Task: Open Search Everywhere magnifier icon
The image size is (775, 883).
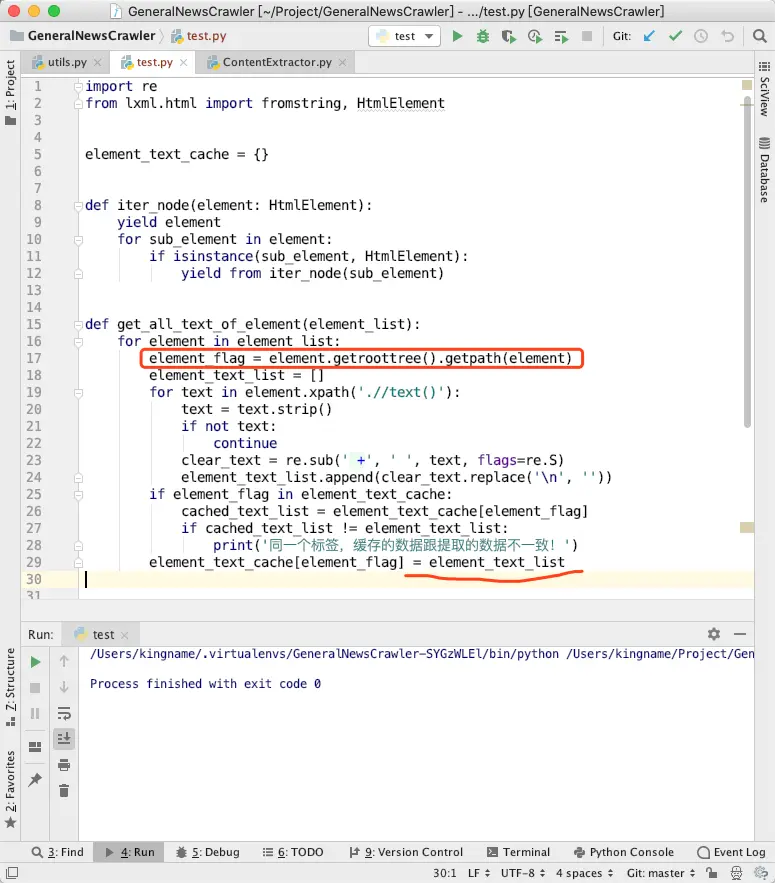Action: coord(759,36)
